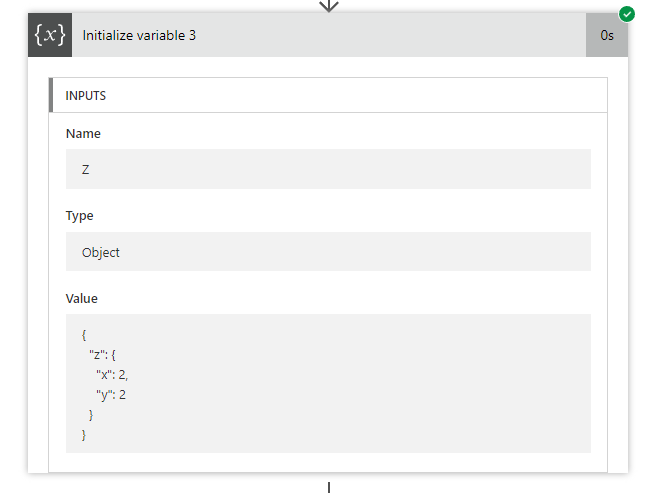This screenshot has height=493, width=657.
Task: Click the green success checkmark badge
Action: (627, 14)
